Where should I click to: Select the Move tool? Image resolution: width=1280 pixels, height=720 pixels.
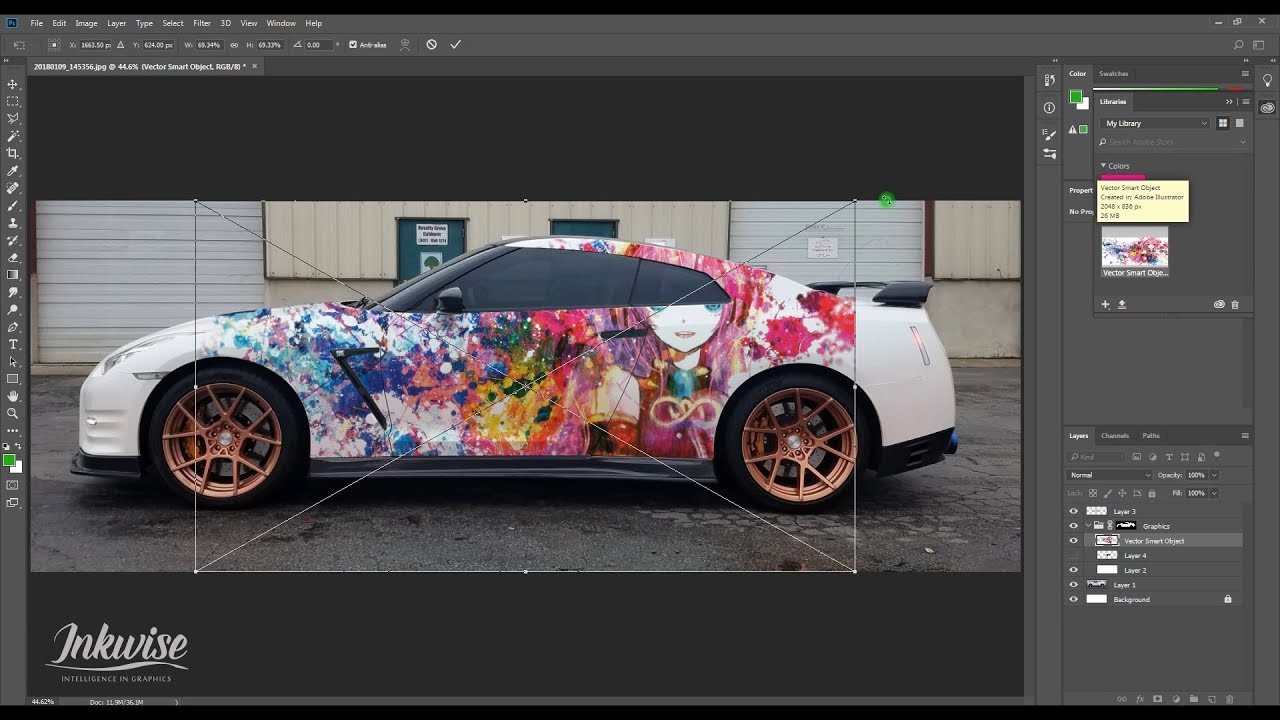pos(13,84)
